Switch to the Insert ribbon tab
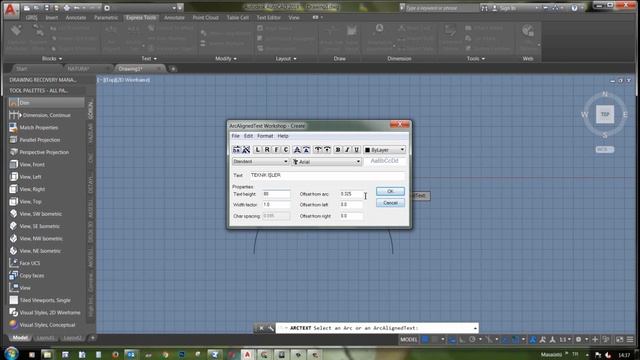The height and width of the screenshot is (360, 640). pos(51,18)
